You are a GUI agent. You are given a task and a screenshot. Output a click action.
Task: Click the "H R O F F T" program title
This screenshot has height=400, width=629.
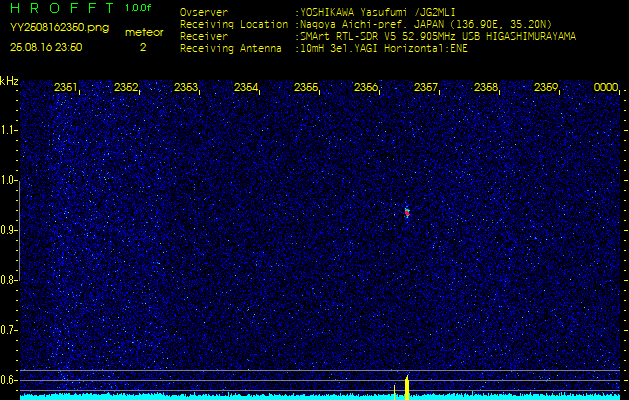[62, 8]
